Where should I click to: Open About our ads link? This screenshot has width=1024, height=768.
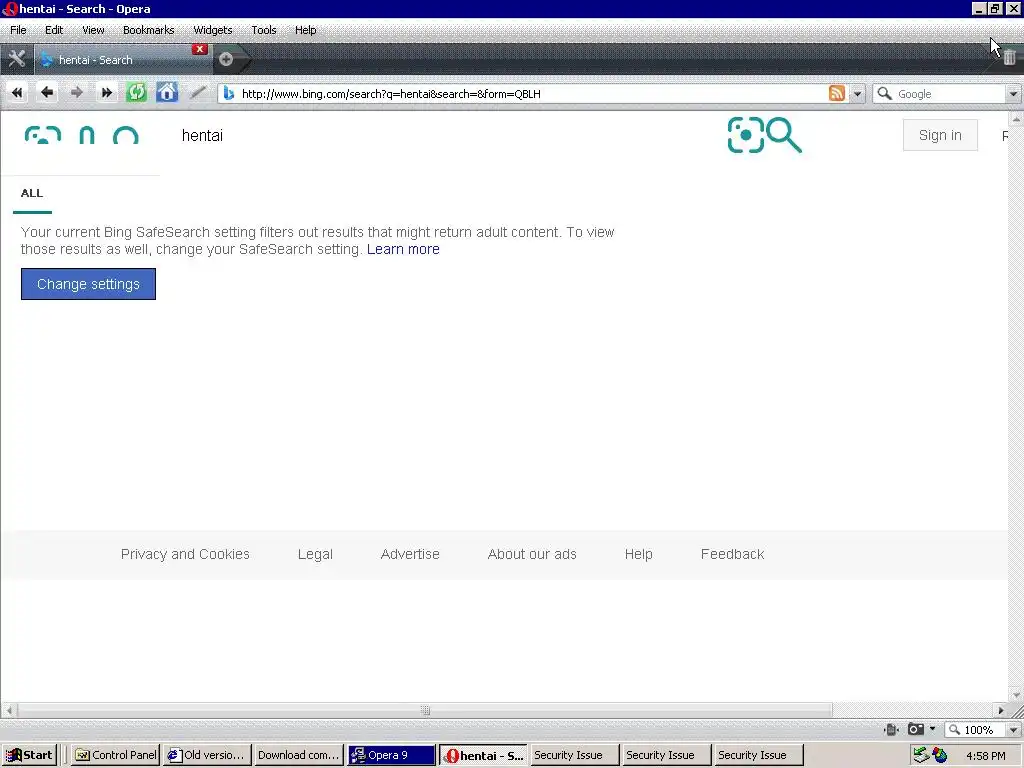(x=532, y=554)
